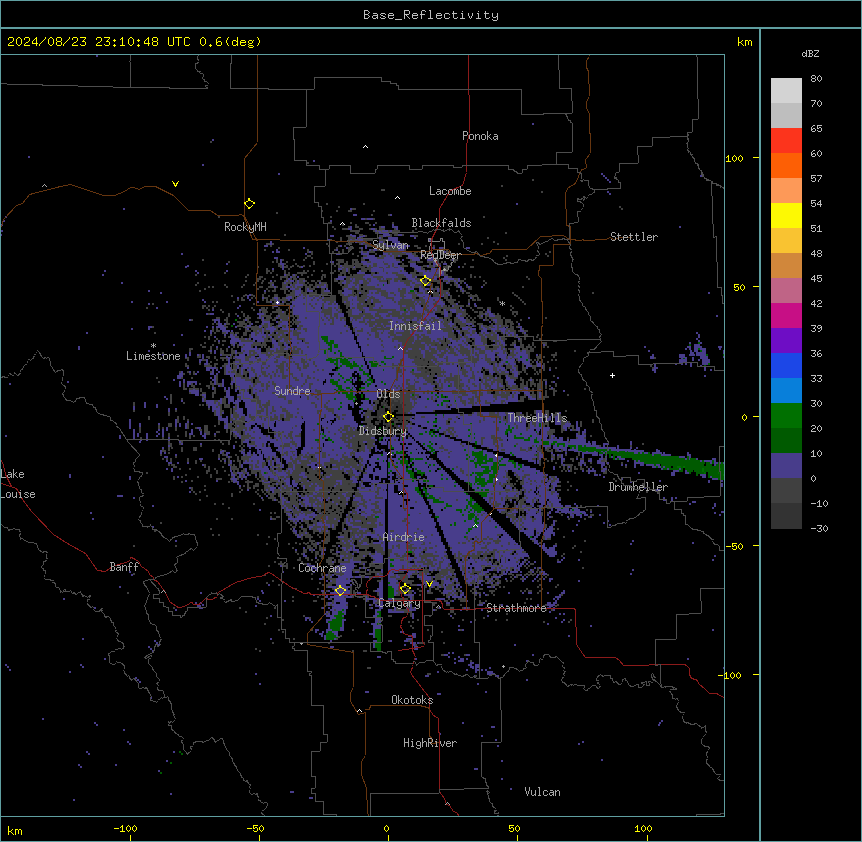
Task: Select the Ponoka city label
Action: pyautogui.click(x=480, y=136)
